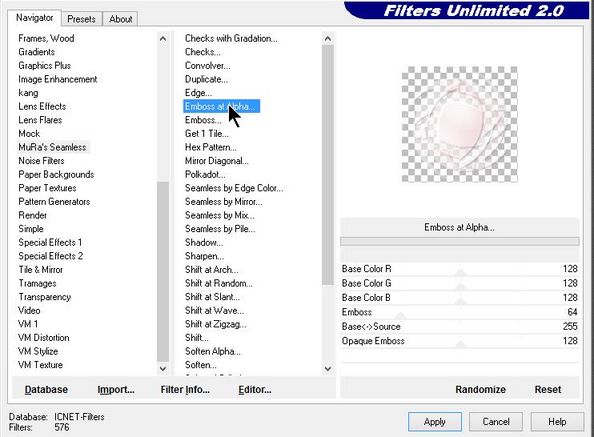The width and height of the screenshot is (594, 437).
Task: Select the Paper Textures category
Action: (47, 188)
